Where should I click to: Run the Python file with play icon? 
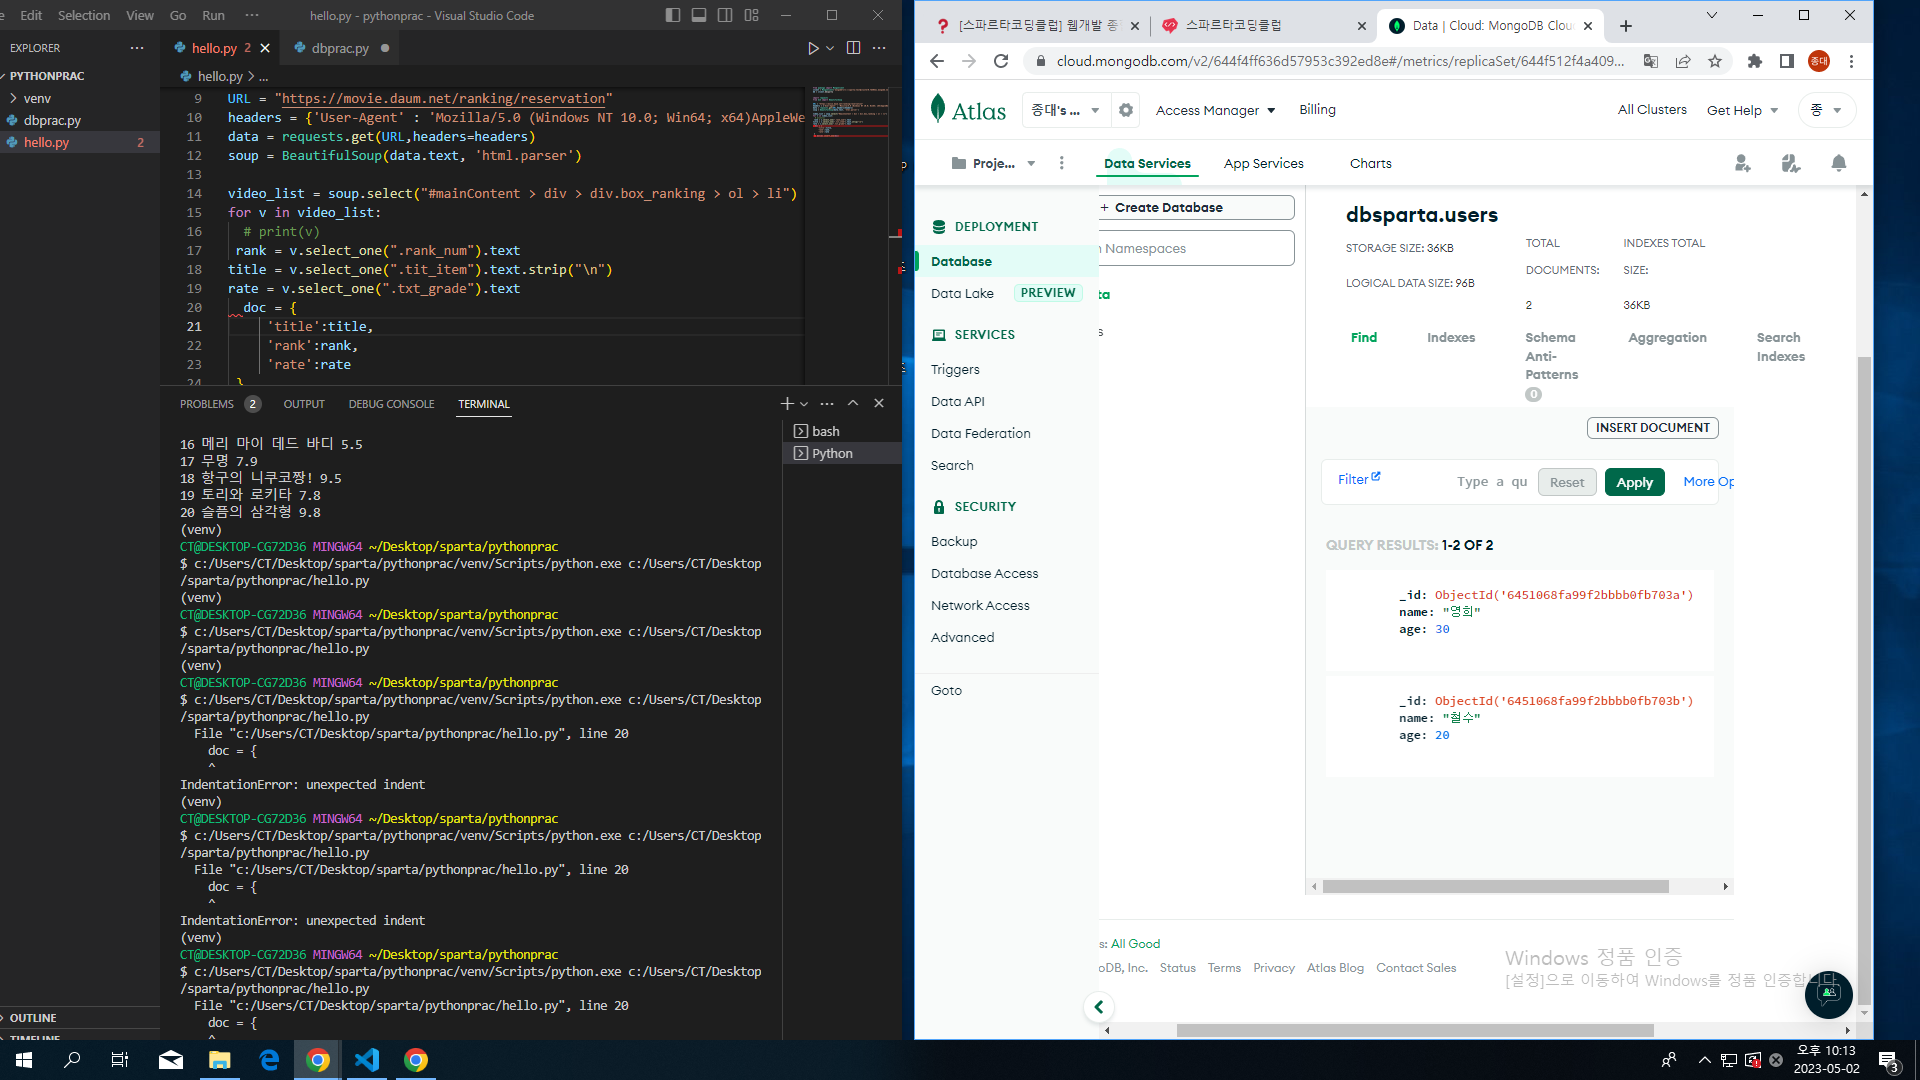pyautogui.click(x=813, y=48)
